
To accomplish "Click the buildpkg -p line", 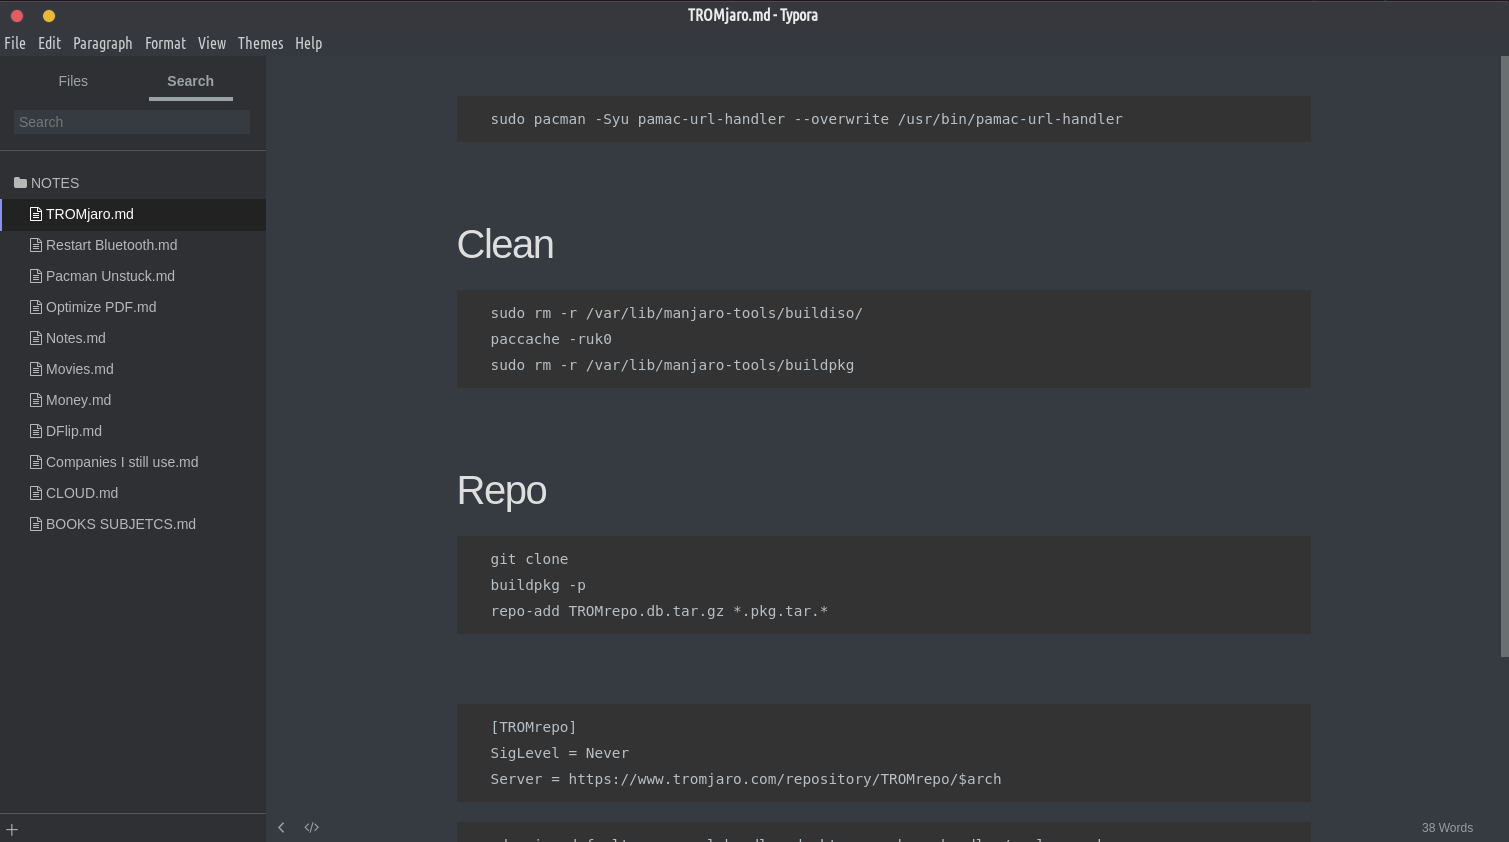I will (x=538, y=585).
